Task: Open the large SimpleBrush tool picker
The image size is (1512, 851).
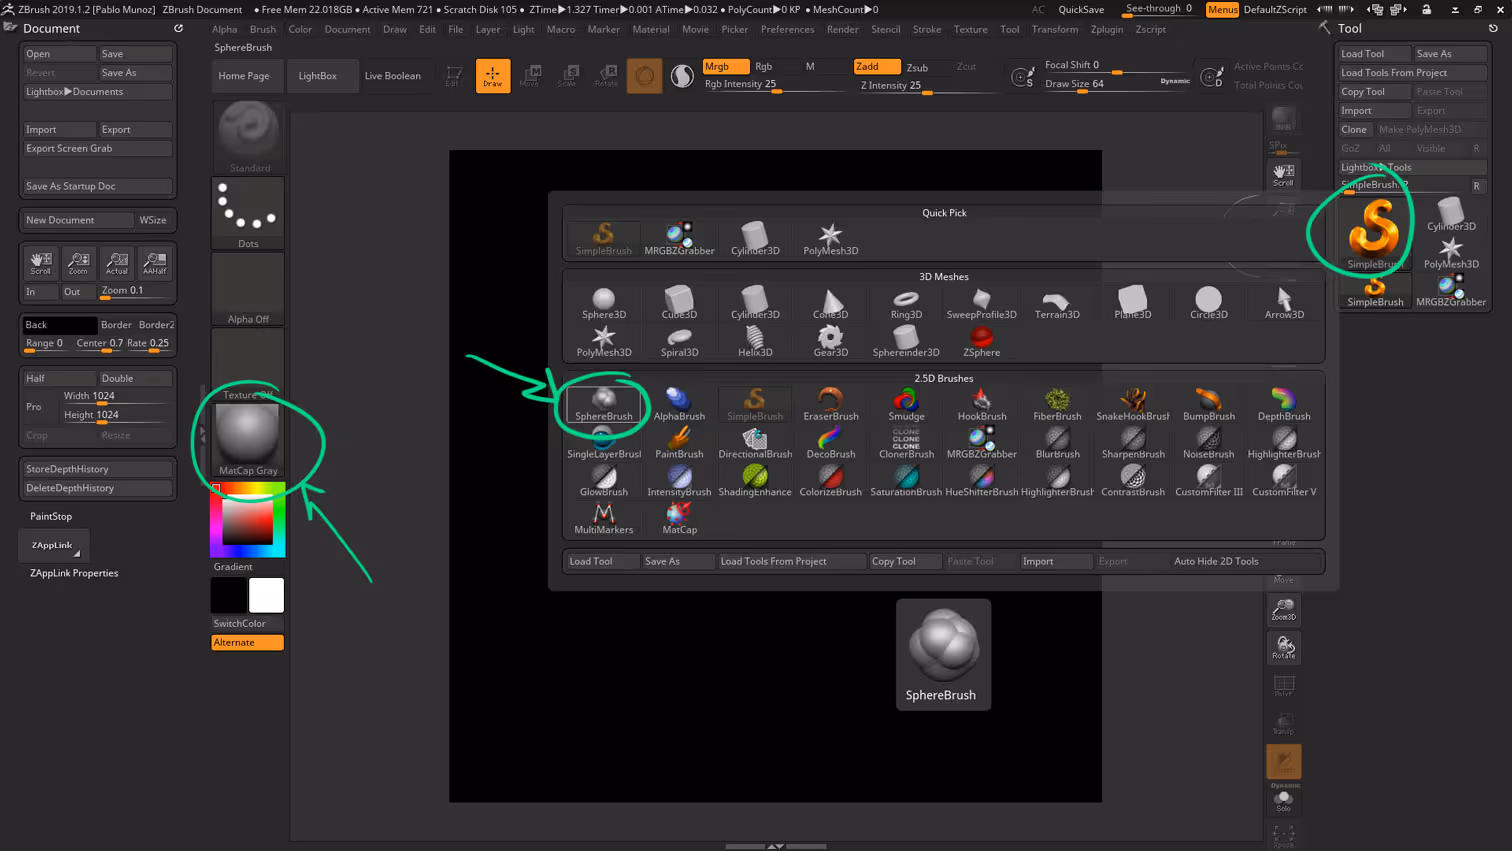Action: pos(1375,233)
